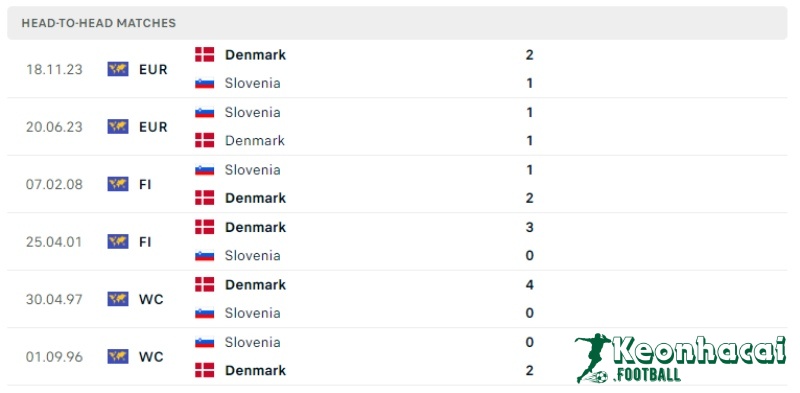Open Denmark team in 18.11.23 match
Image resolution: width=800 pixels, height=393 pixels.
click(x=255, y=55)
